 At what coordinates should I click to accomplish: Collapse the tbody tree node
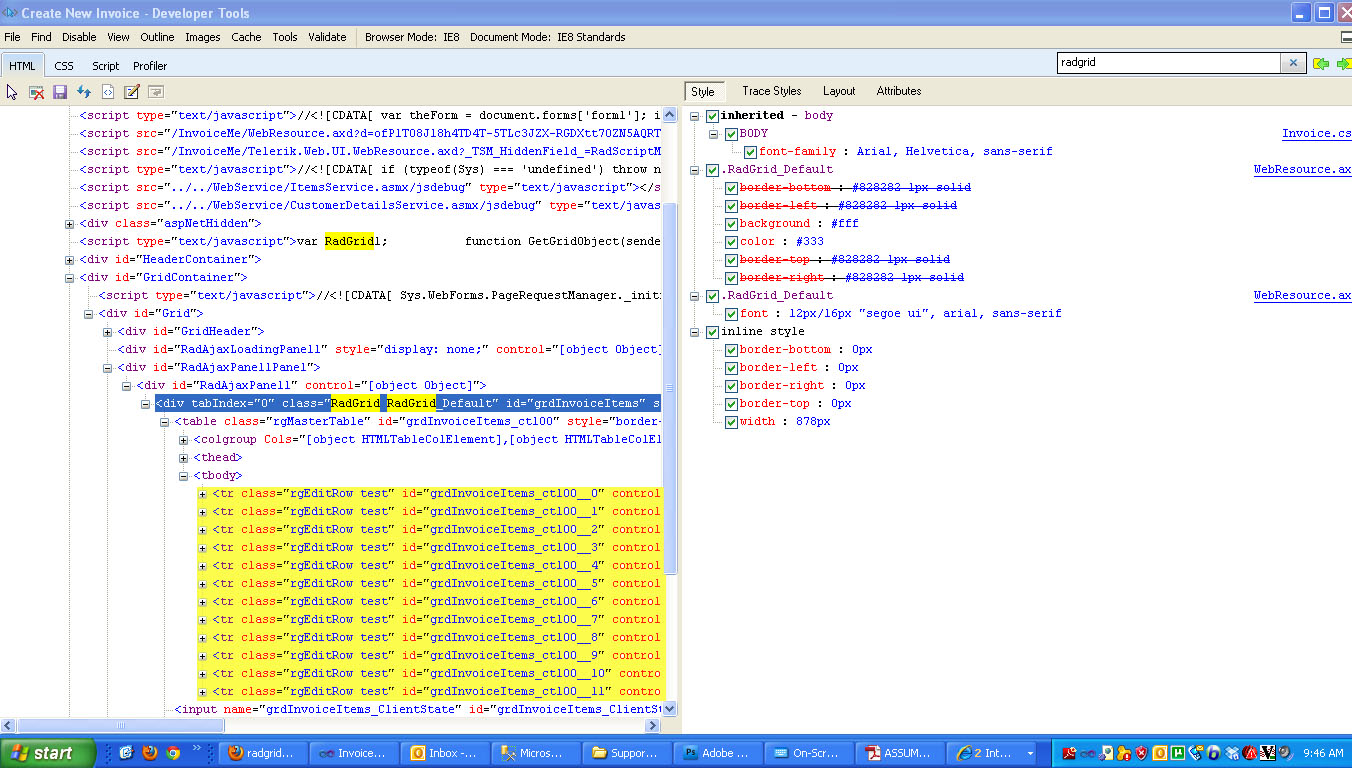[184, 476]
